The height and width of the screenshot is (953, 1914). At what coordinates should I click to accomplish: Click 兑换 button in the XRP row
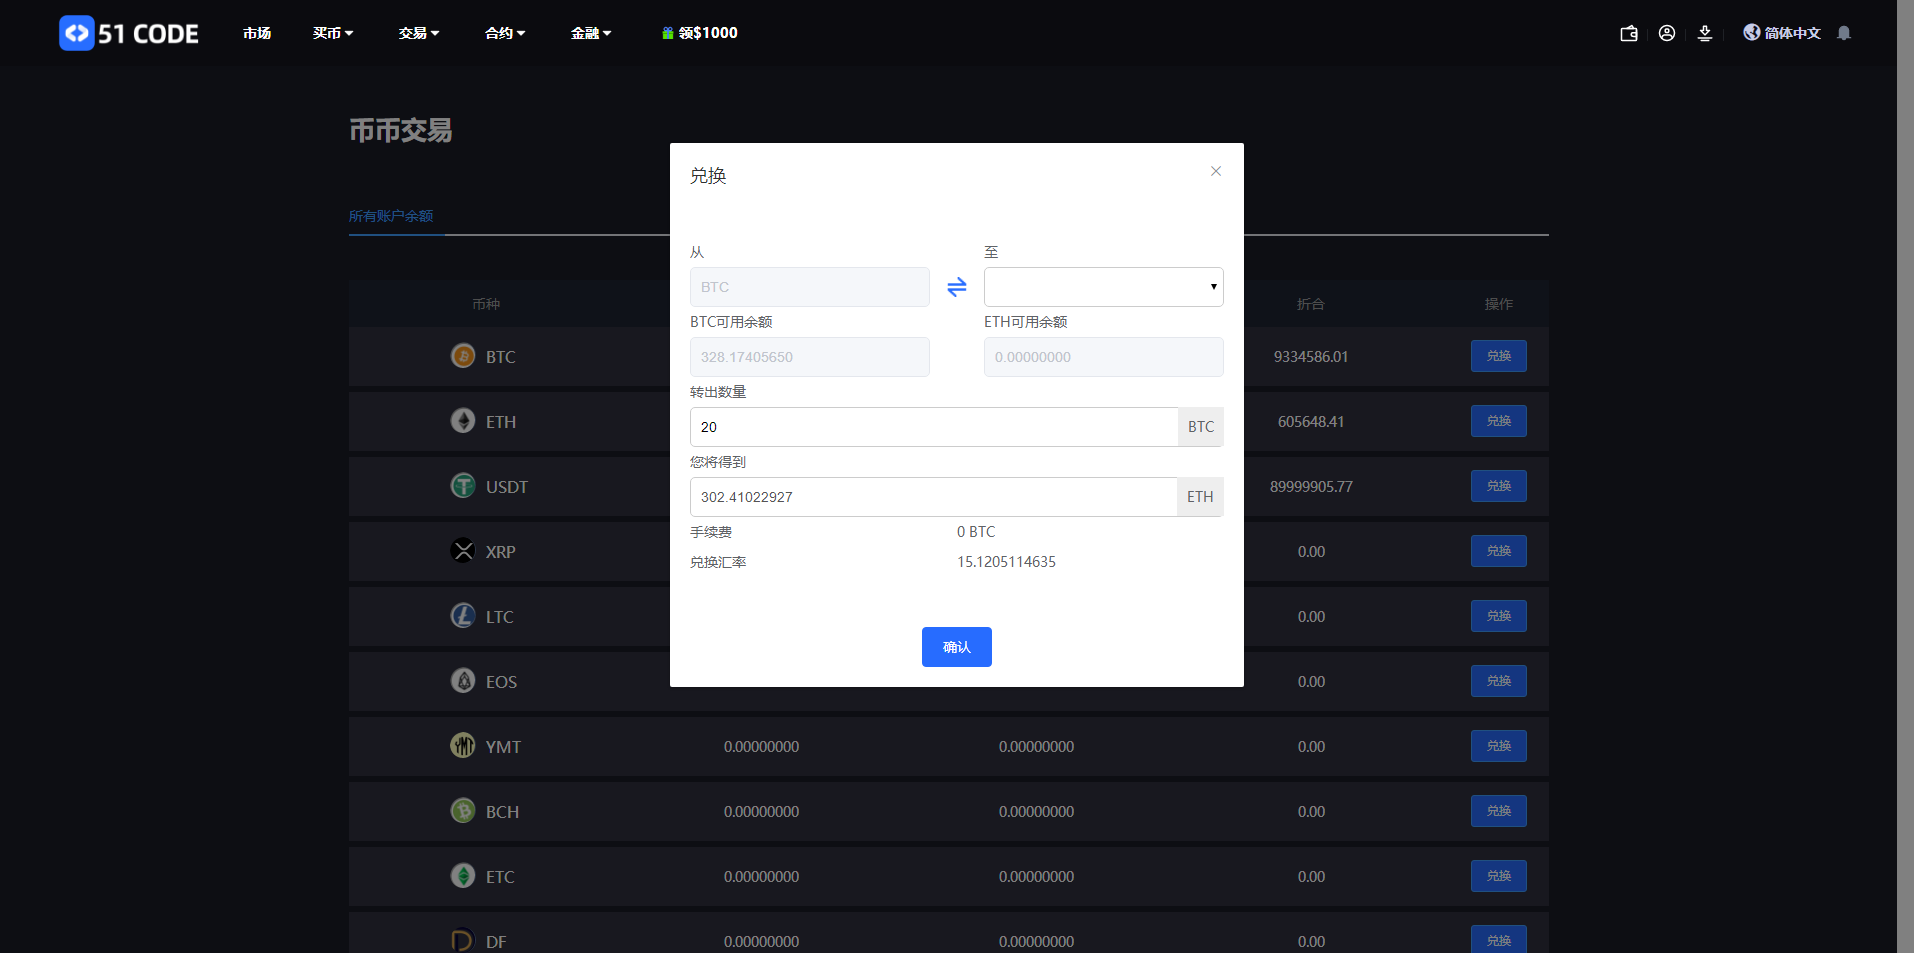click(x=1499, y=551)
